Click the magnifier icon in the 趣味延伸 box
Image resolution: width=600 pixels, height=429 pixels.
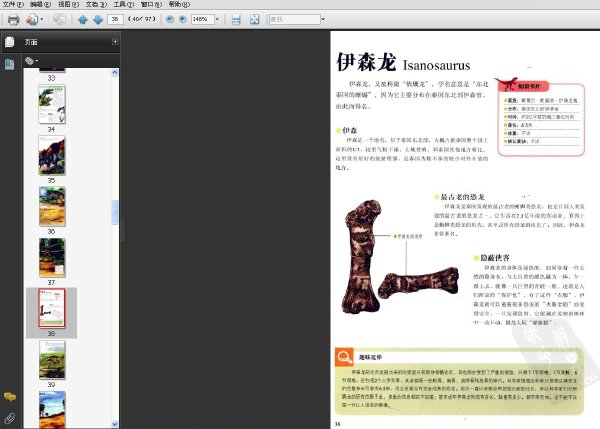[344, 357]
